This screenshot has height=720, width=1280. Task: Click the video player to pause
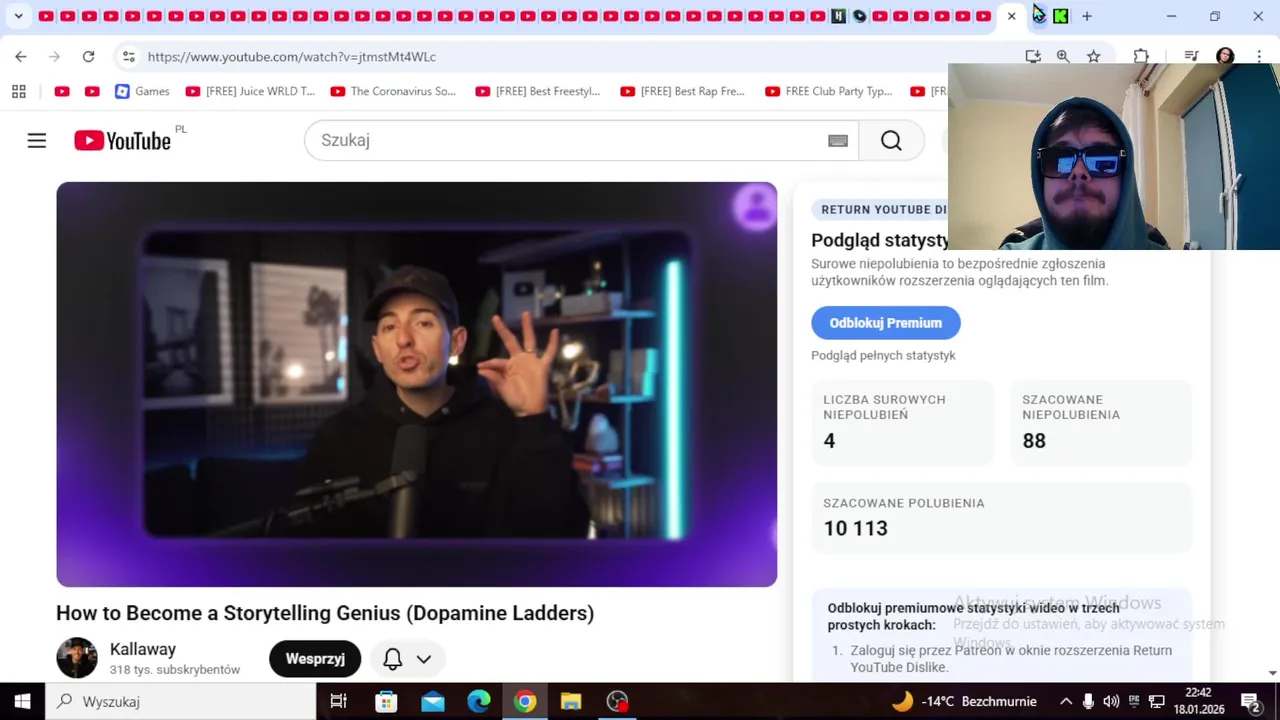tap(416, 384)
